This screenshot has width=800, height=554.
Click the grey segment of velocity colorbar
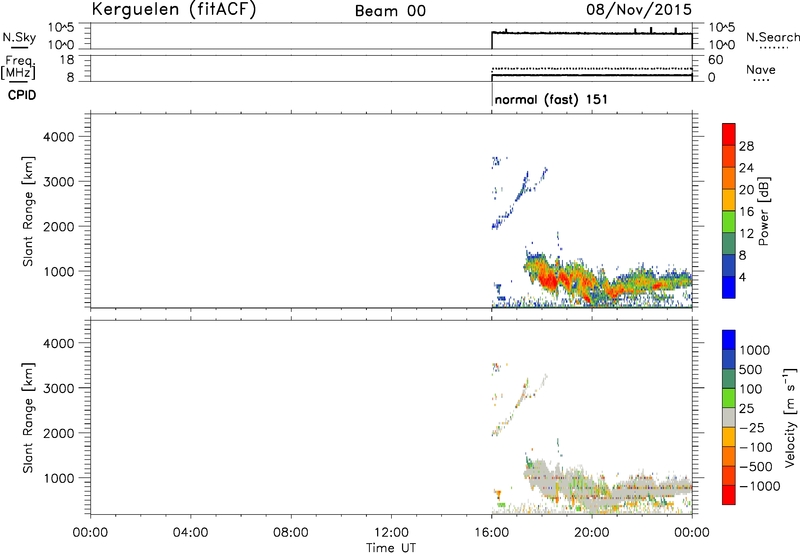[x=729, y=417]
